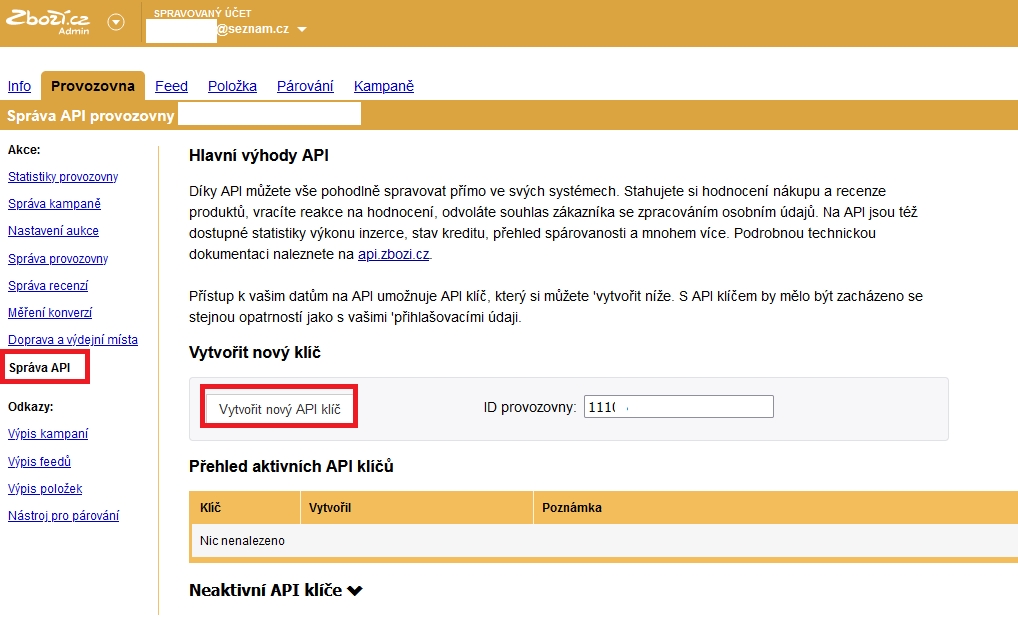
Task: Open the Výpis feedů link
Action: point(39,462)
